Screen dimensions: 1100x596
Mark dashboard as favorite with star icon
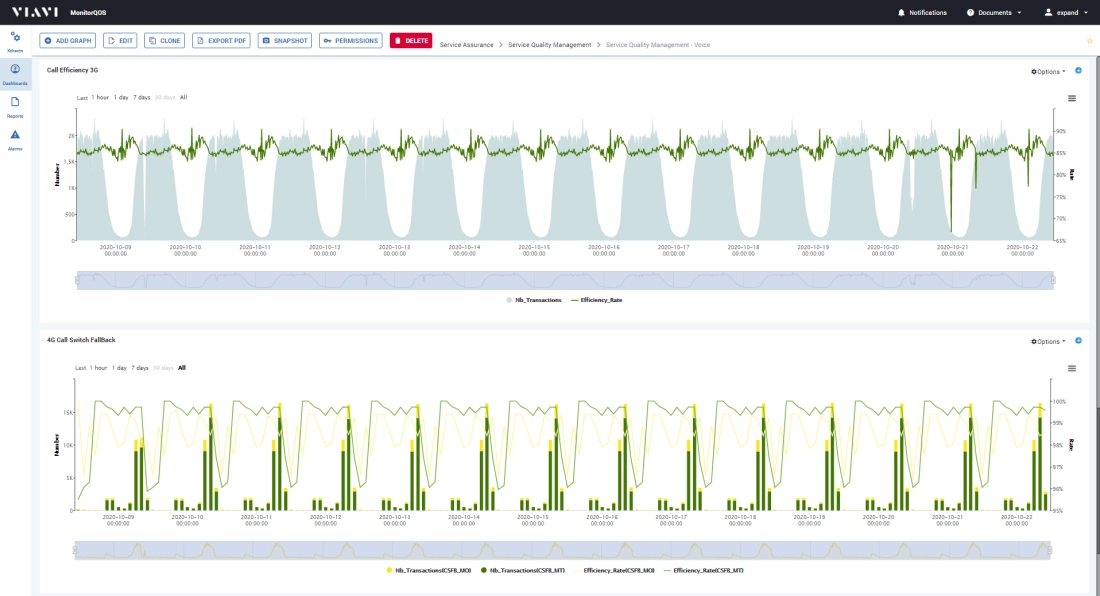pos(1089,41)
